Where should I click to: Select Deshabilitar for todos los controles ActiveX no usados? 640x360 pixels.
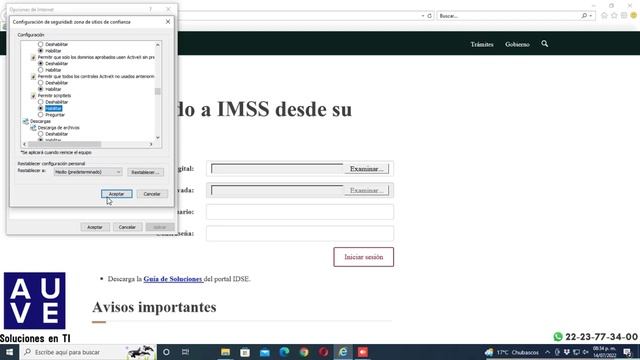point(40,82)
